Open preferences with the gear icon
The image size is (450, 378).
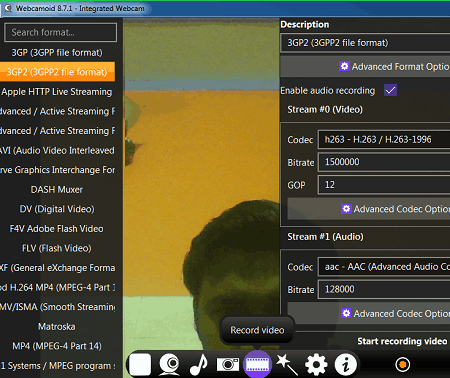316,364
